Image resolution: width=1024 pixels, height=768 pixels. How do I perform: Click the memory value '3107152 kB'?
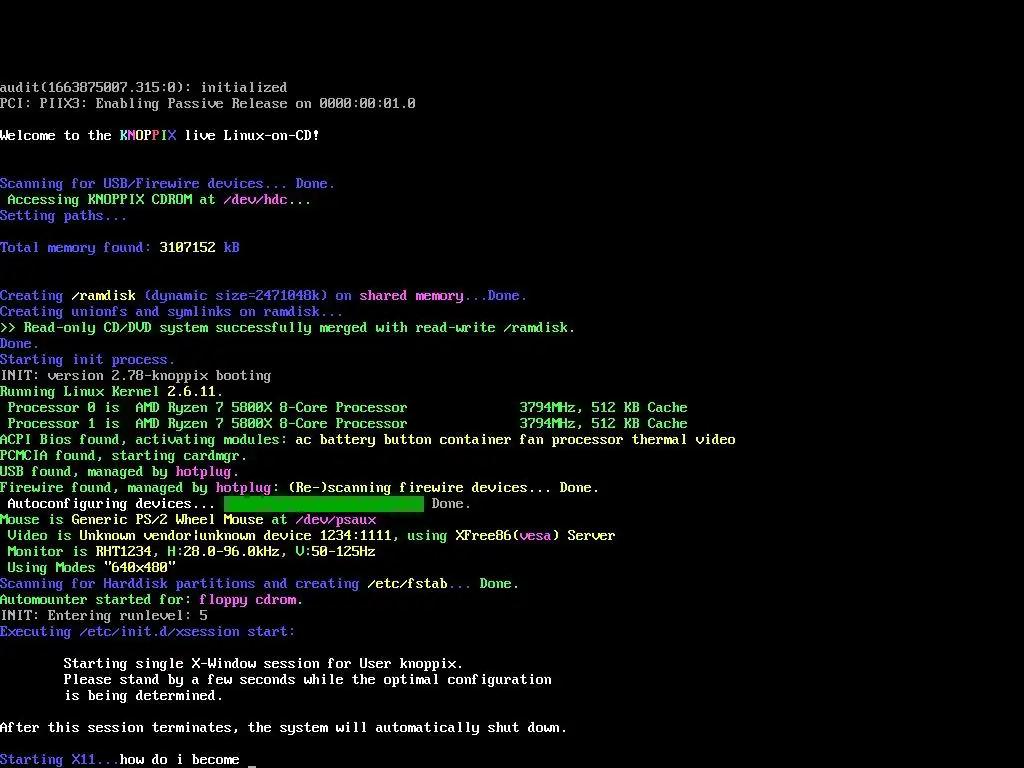(x=199, y=248)
